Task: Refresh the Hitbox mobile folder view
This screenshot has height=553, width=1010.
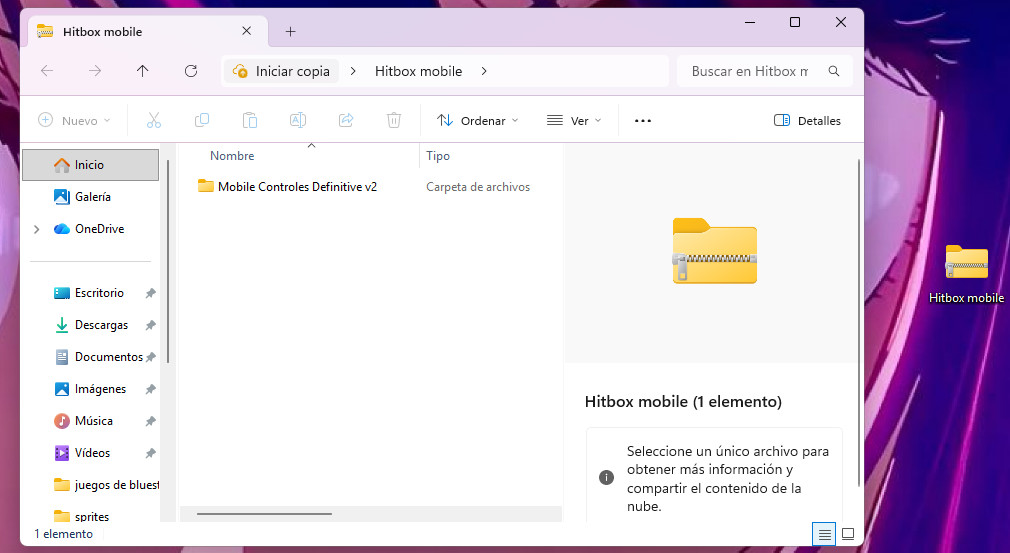Action: tap(191, 71)
